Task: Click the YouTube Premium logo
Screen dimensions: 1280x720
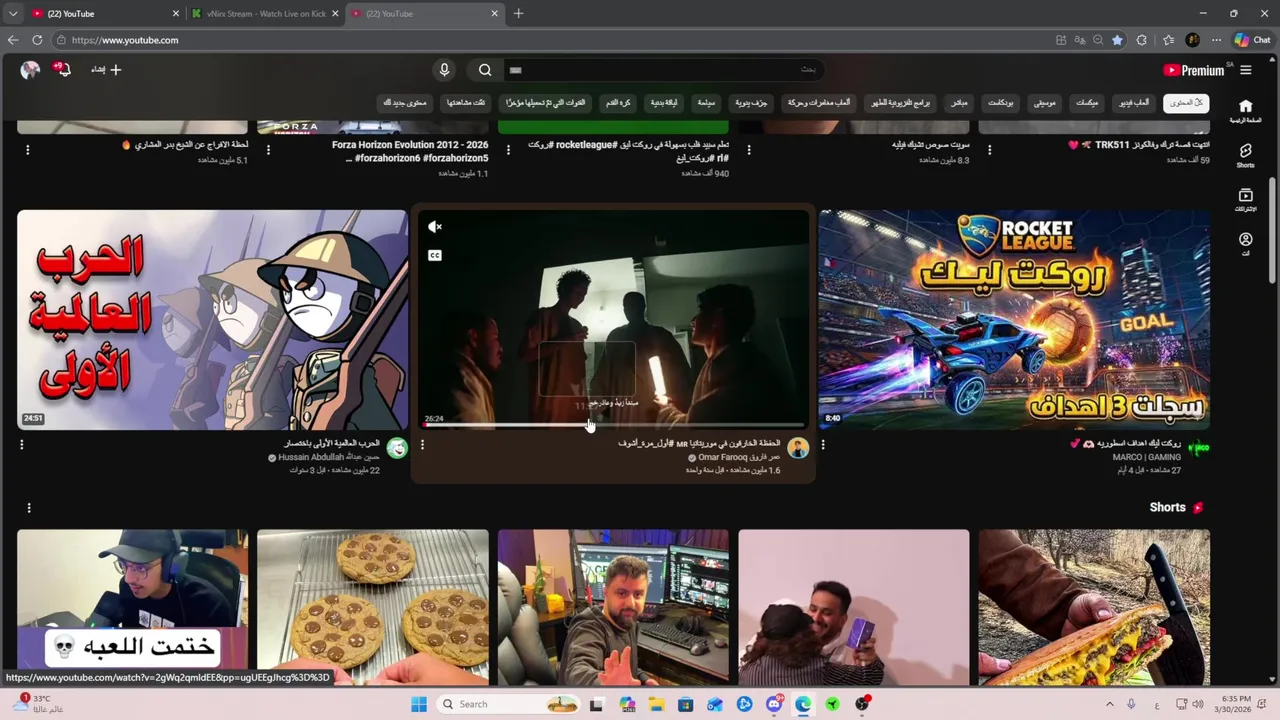Action: pos(1194,70)
